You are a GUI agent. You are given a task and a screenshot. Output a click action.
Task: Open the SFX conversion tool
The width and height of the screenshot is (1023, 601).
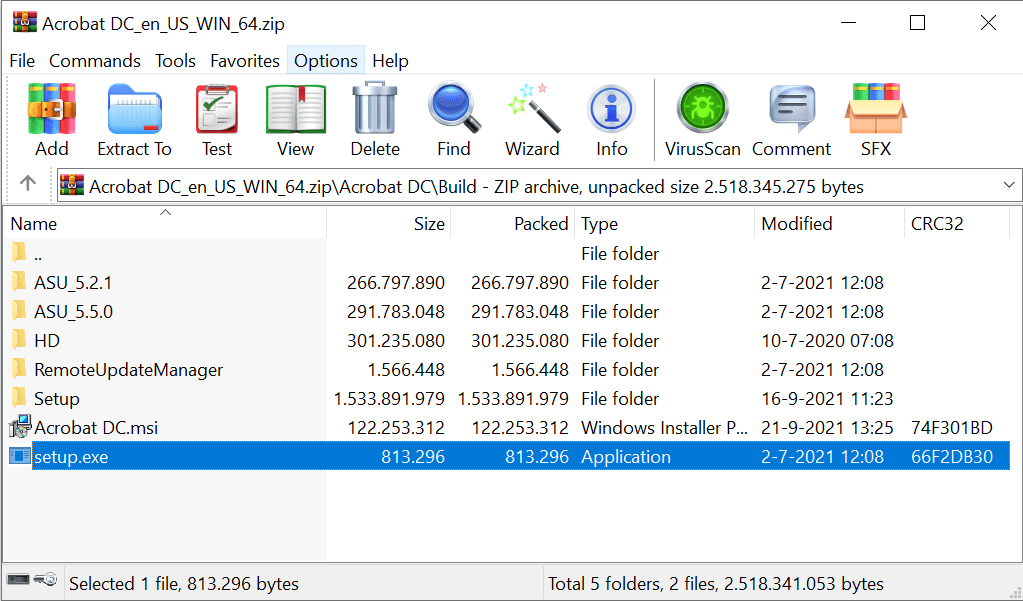pos(875,119)
